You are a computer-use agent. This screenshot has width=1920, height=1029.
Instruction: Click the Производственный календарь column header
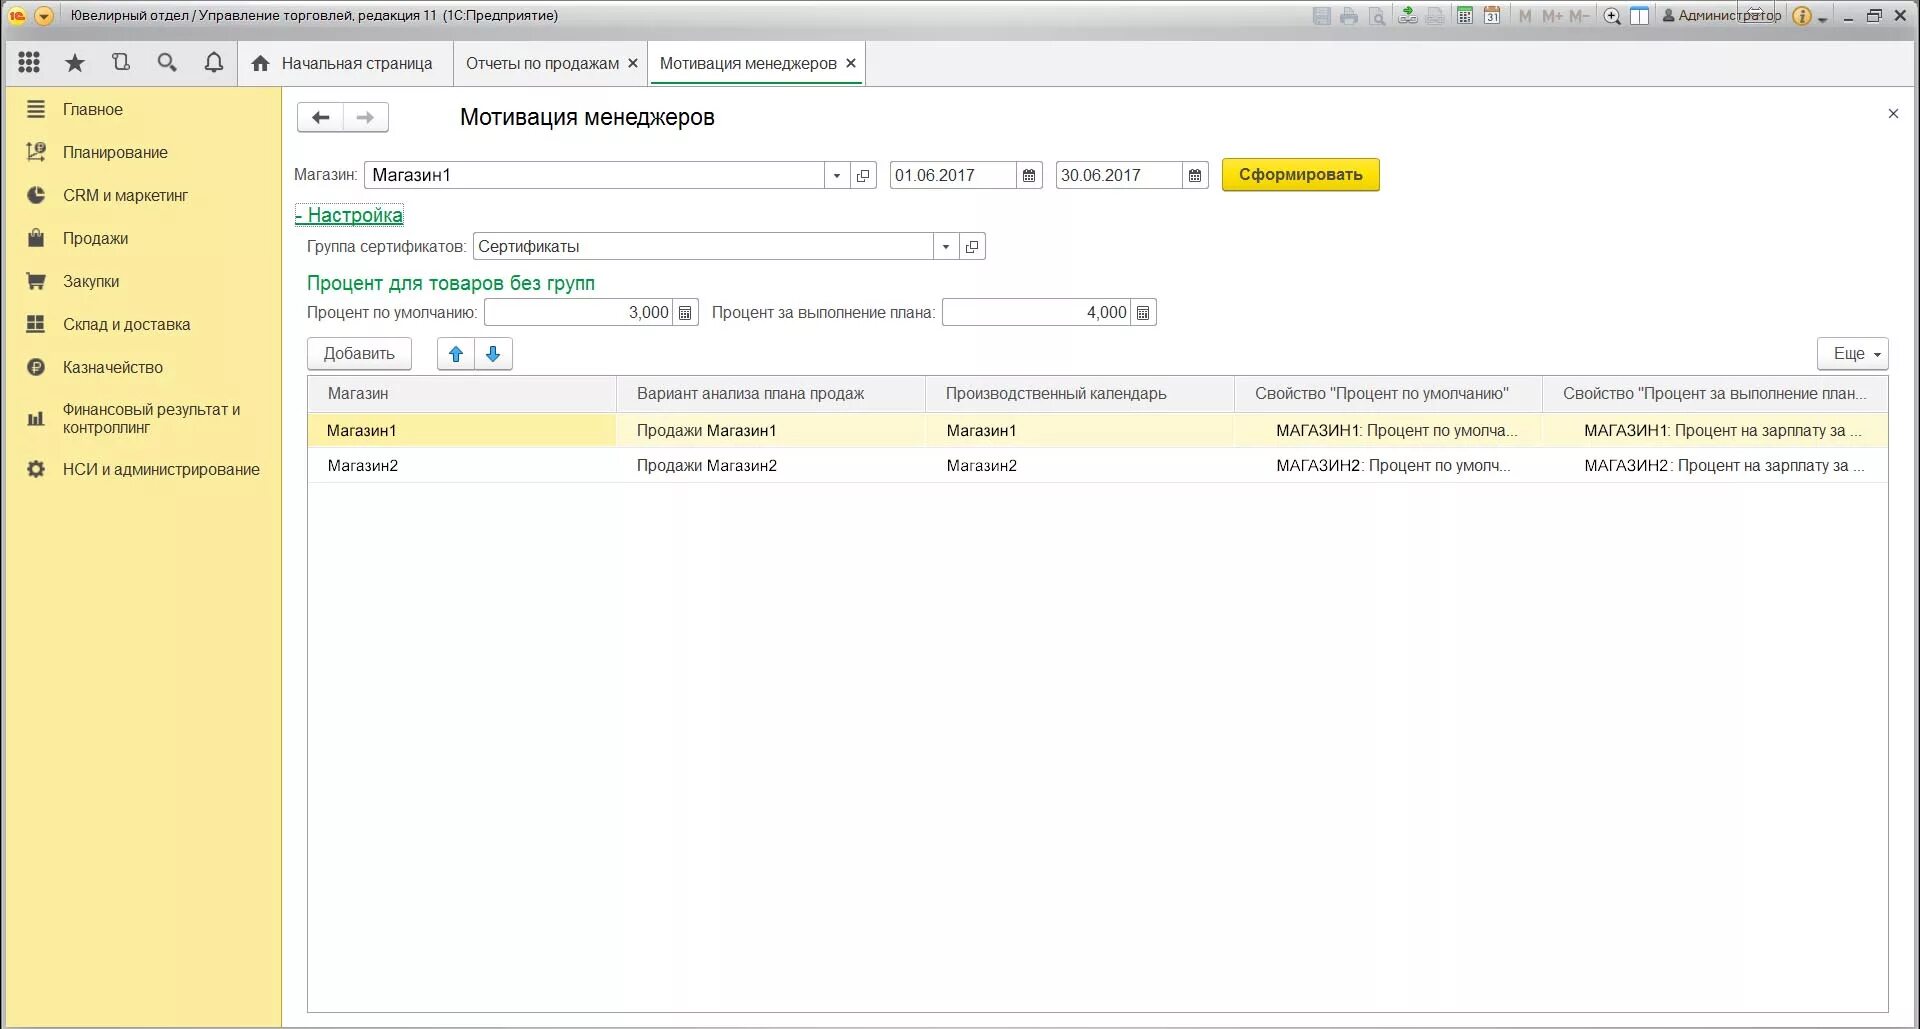pyautogui.click(x=1080, y=393)
